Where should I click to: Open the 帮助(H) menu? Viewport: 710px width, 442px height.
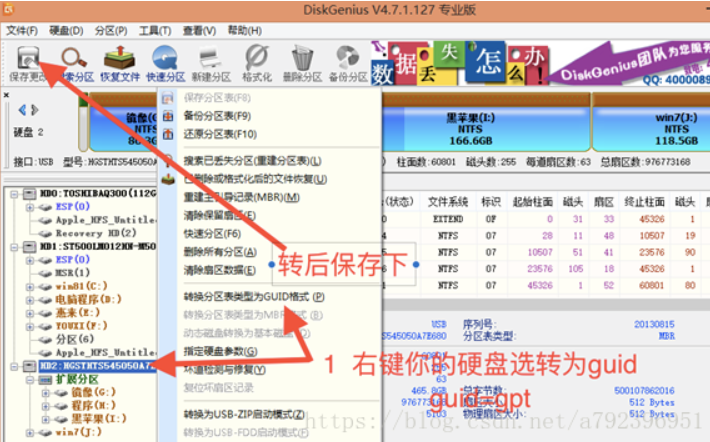[245, 30]
